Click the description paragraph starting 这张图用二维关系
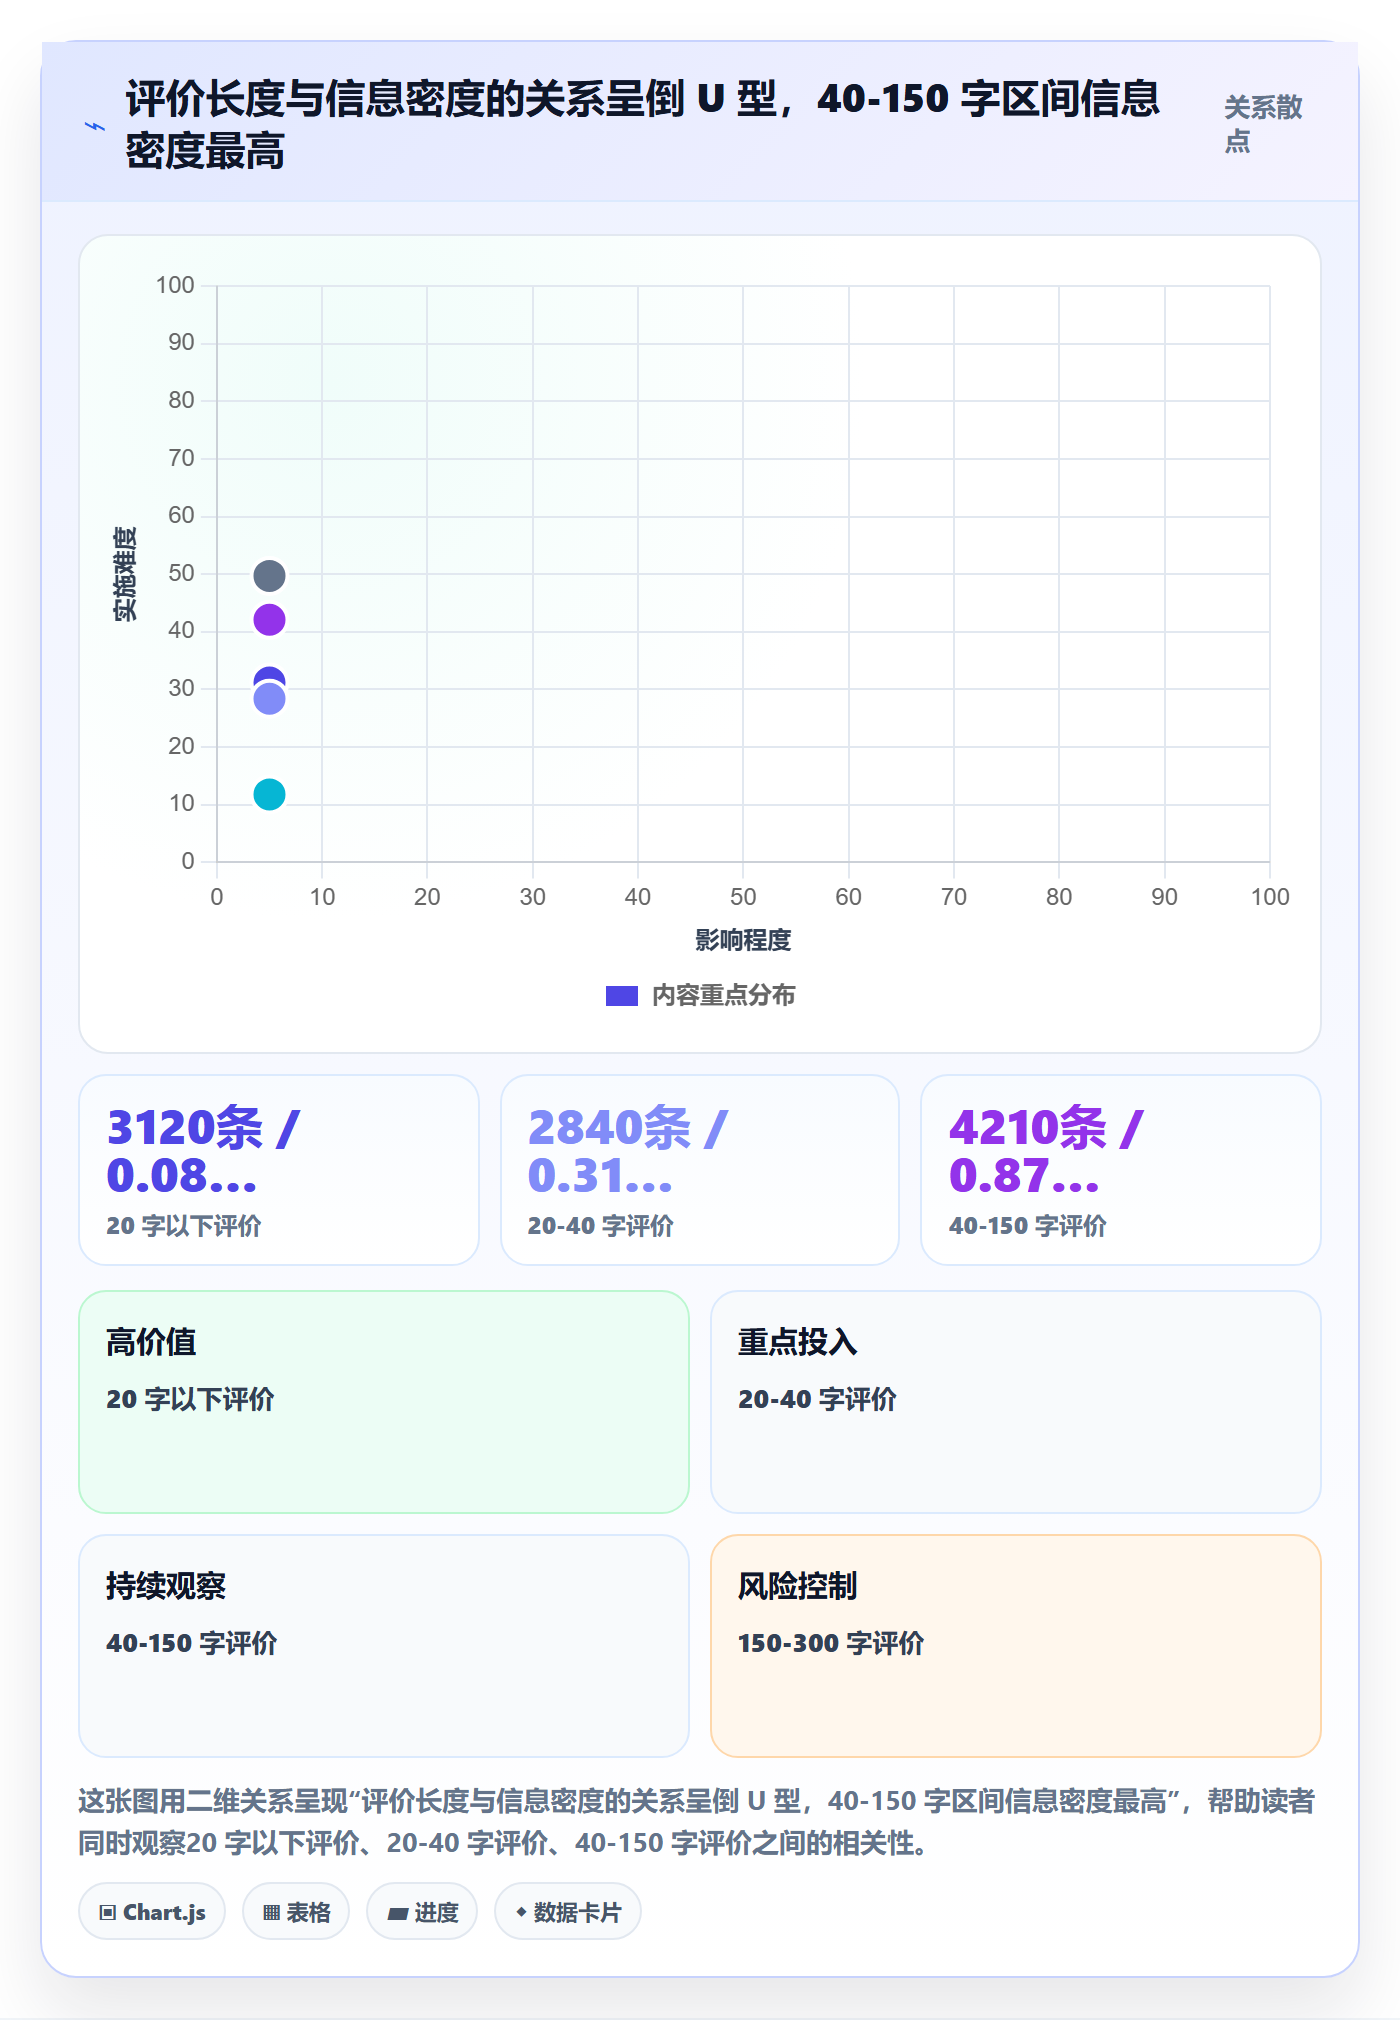Viewport: 1400px width, 2020px height. point(697,1822)
